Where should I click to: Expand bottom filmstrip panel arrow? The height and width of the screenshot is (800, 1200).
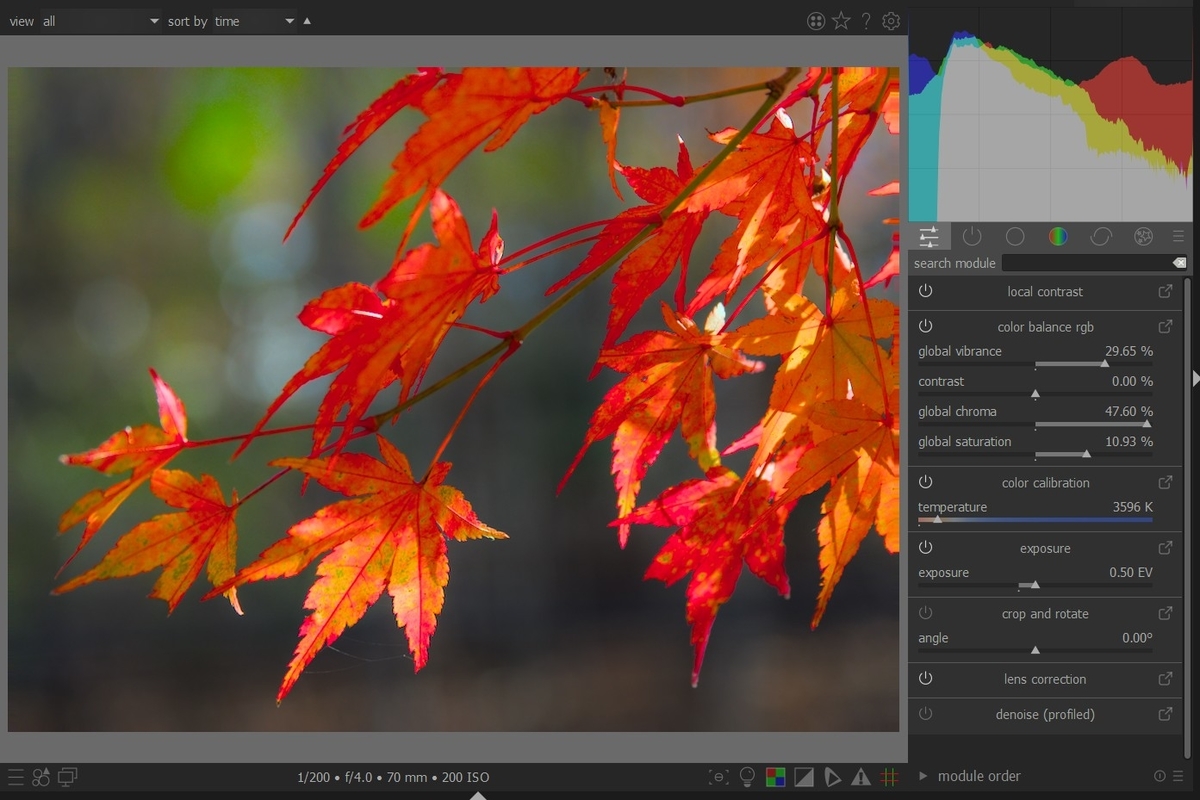click(x=478, y=796)
